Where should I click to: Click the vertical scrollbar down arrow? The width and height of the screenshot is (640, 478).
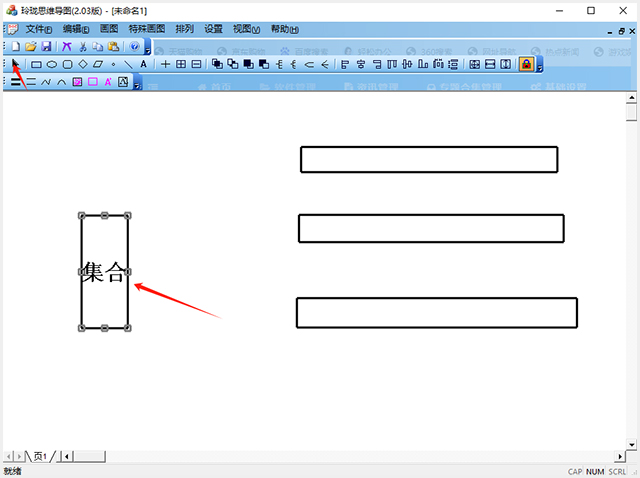631,443
